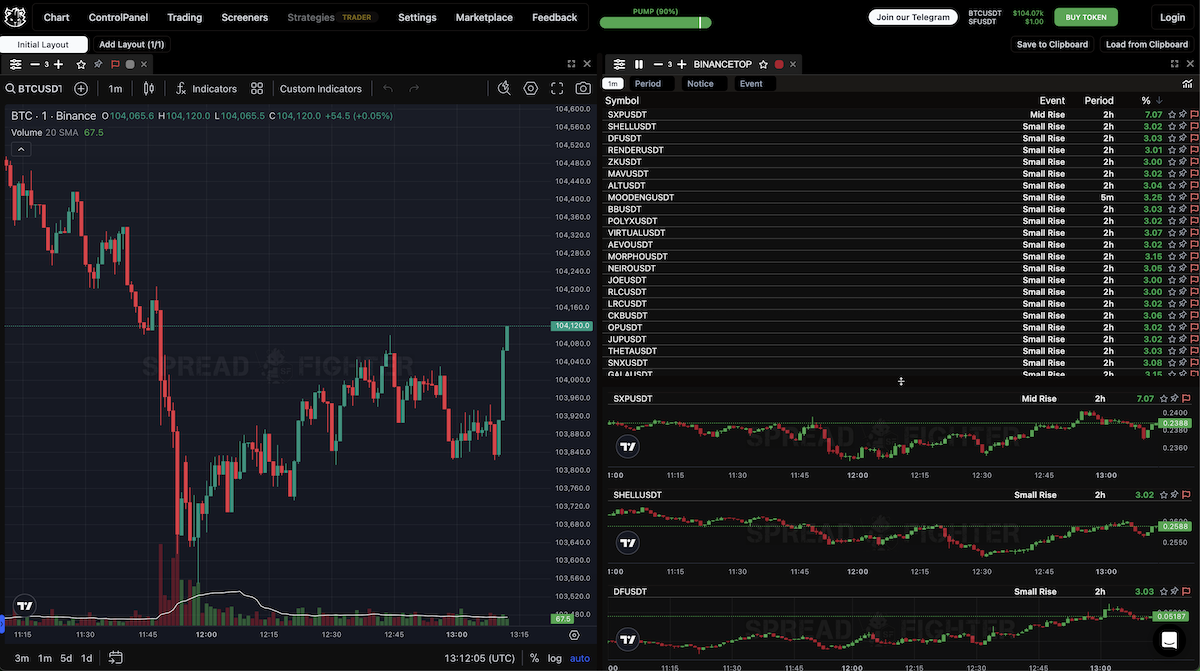This screenshot has height=671, width=1200.
Task: Click the TradingView logo on the SXPUSDT mini chart
Action: (x=628, y=447)
